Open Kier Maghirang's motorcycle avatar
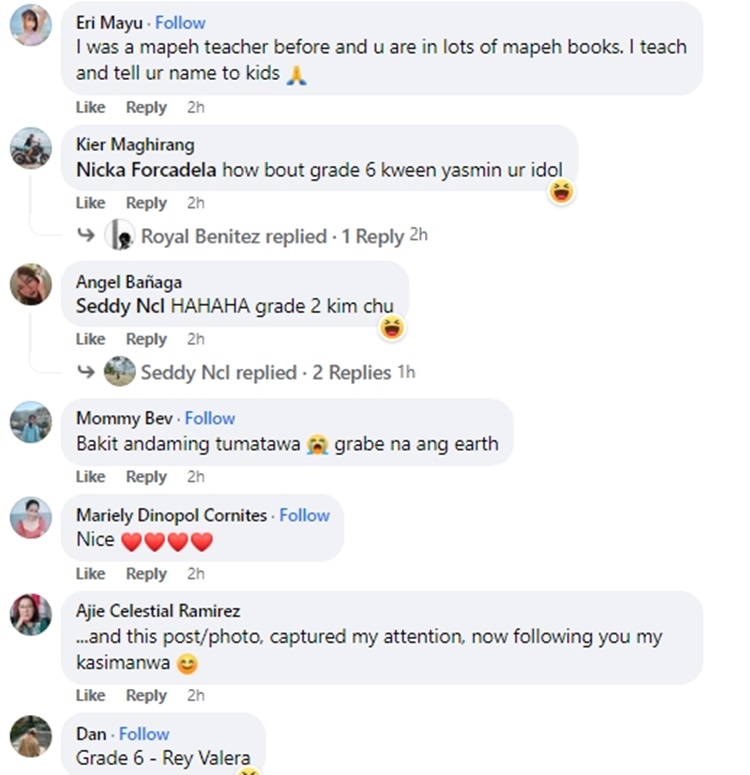750x775 pixels. tap(31, 148)
